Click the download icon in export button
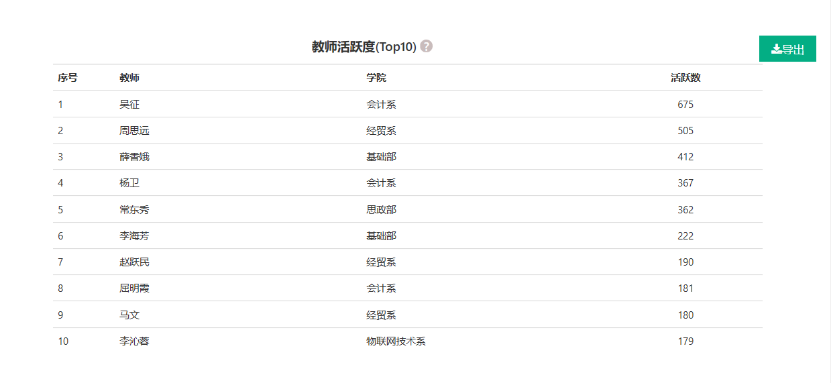The width and height of the screenshot is (831, 383). (x=776, y=49)
